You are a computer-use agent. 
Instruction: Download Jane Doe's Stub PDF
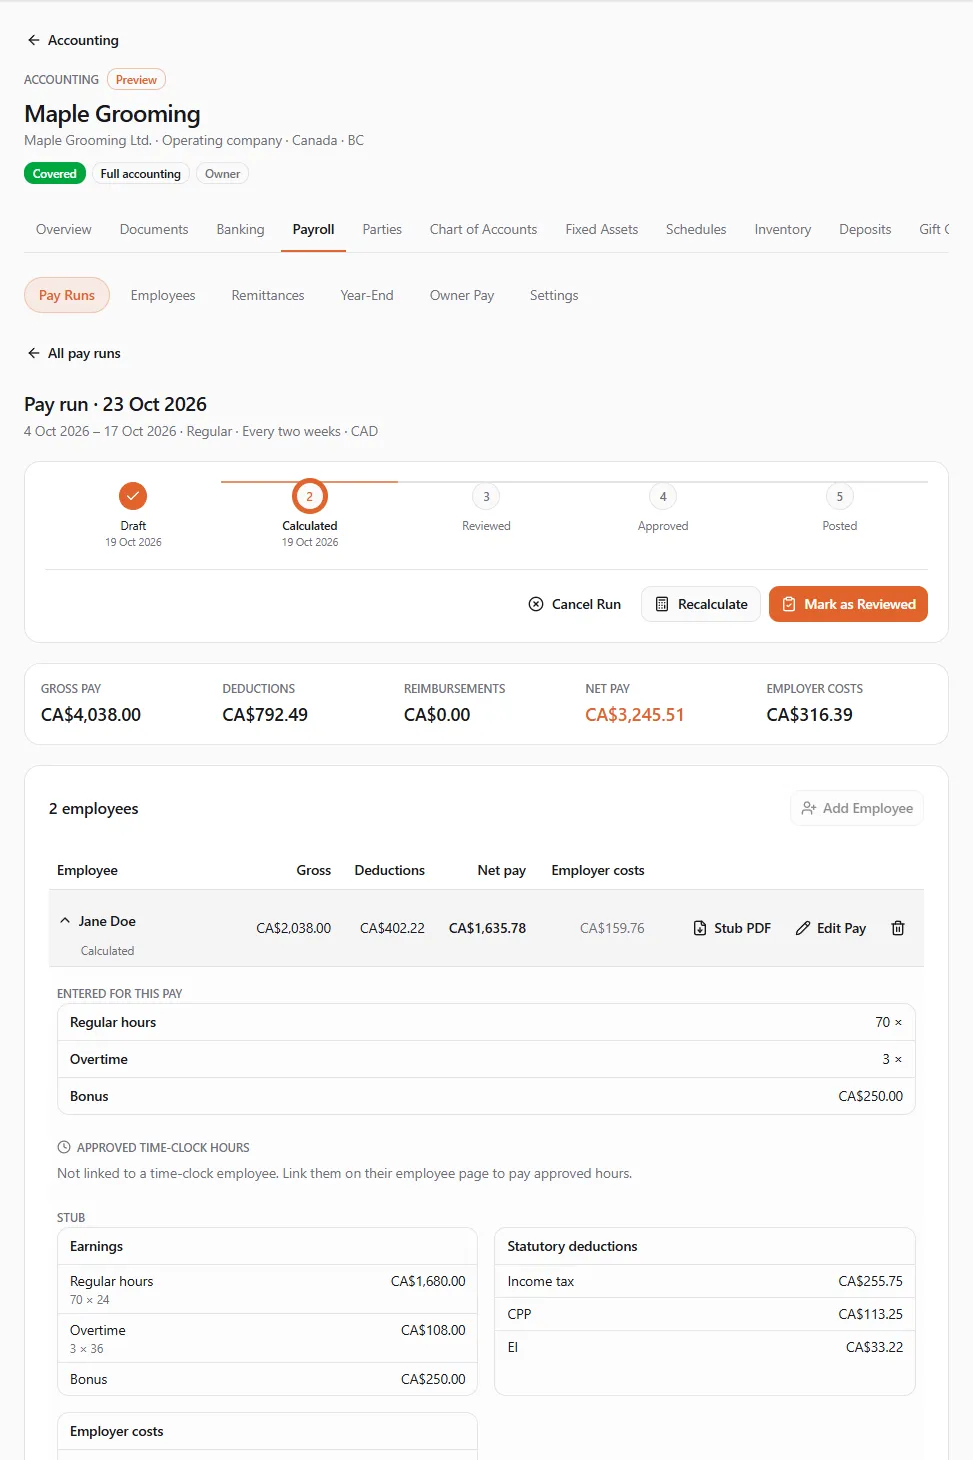pyautogui.click(x=732, y=928)
